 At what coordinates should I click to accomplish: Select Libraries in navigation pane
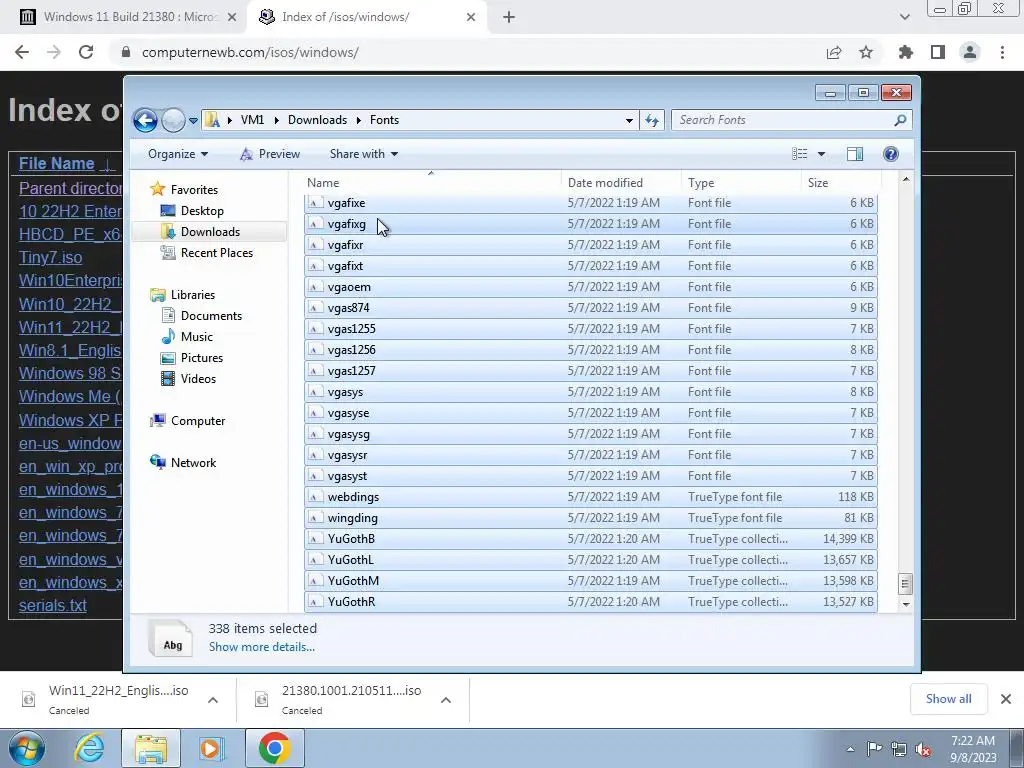point(193,295)
